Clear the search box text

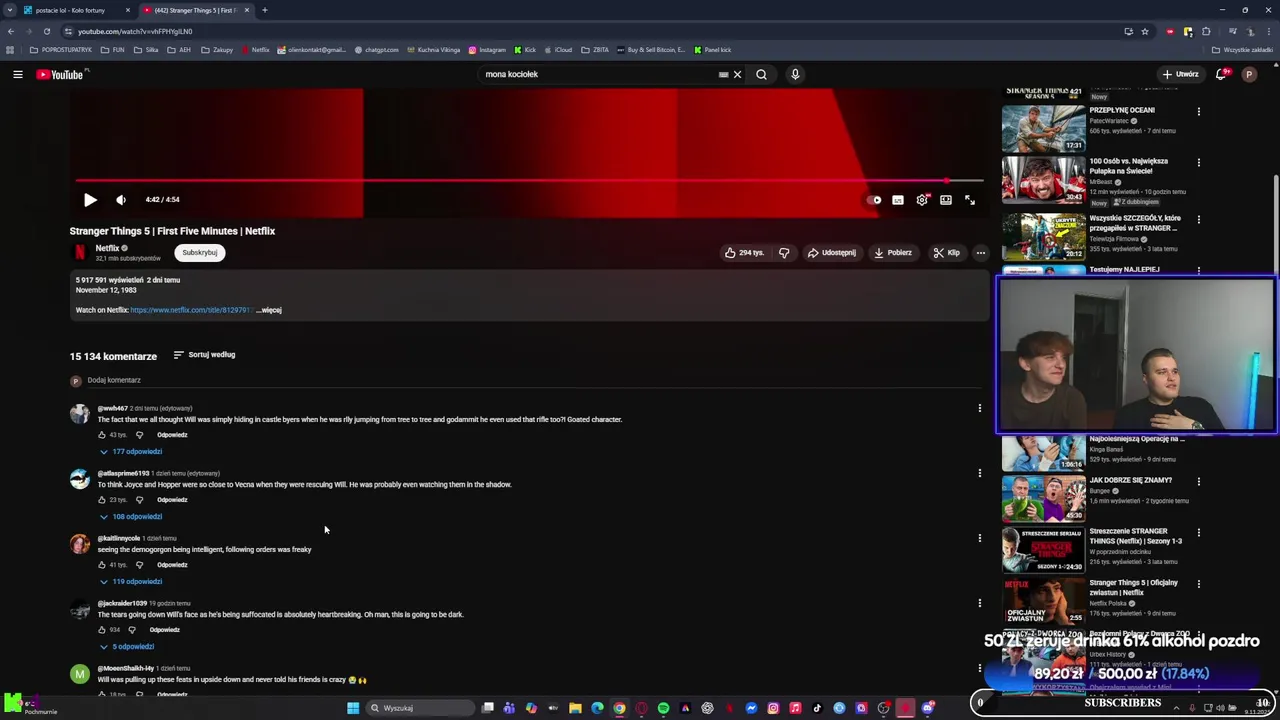click(737, 74)
